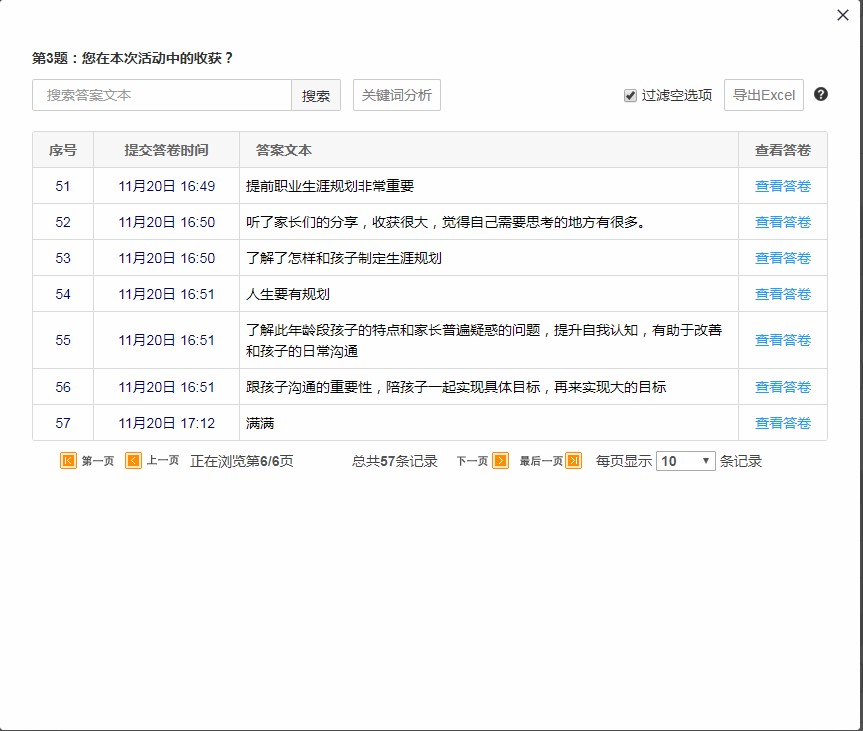863x731 pixels.
Task: Select answer text 满满
Action: coord(260,423)
